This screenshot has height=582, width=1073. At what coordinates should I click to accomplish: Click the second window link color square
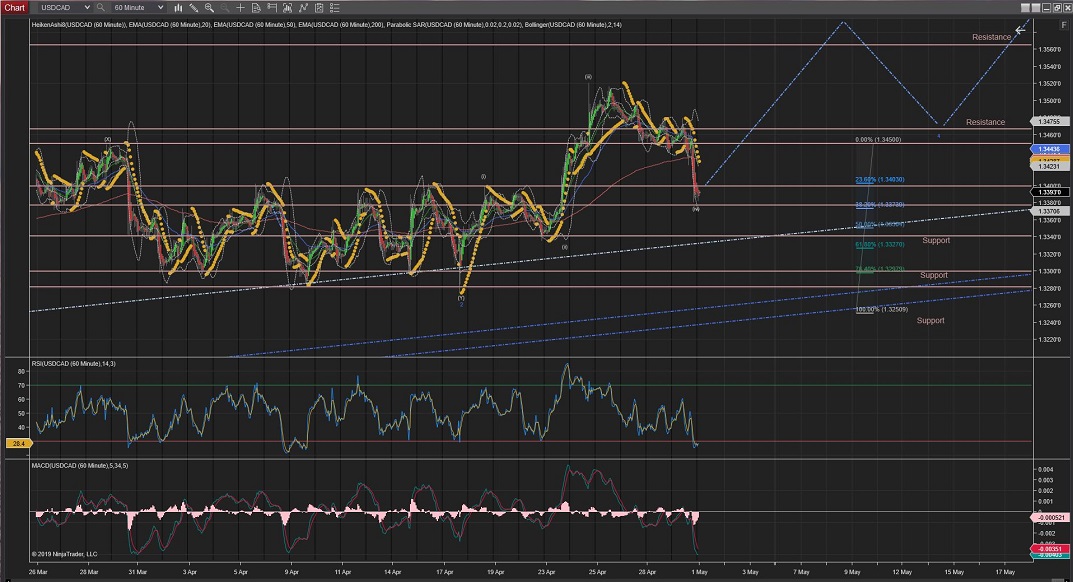[x=1035, y=8]
